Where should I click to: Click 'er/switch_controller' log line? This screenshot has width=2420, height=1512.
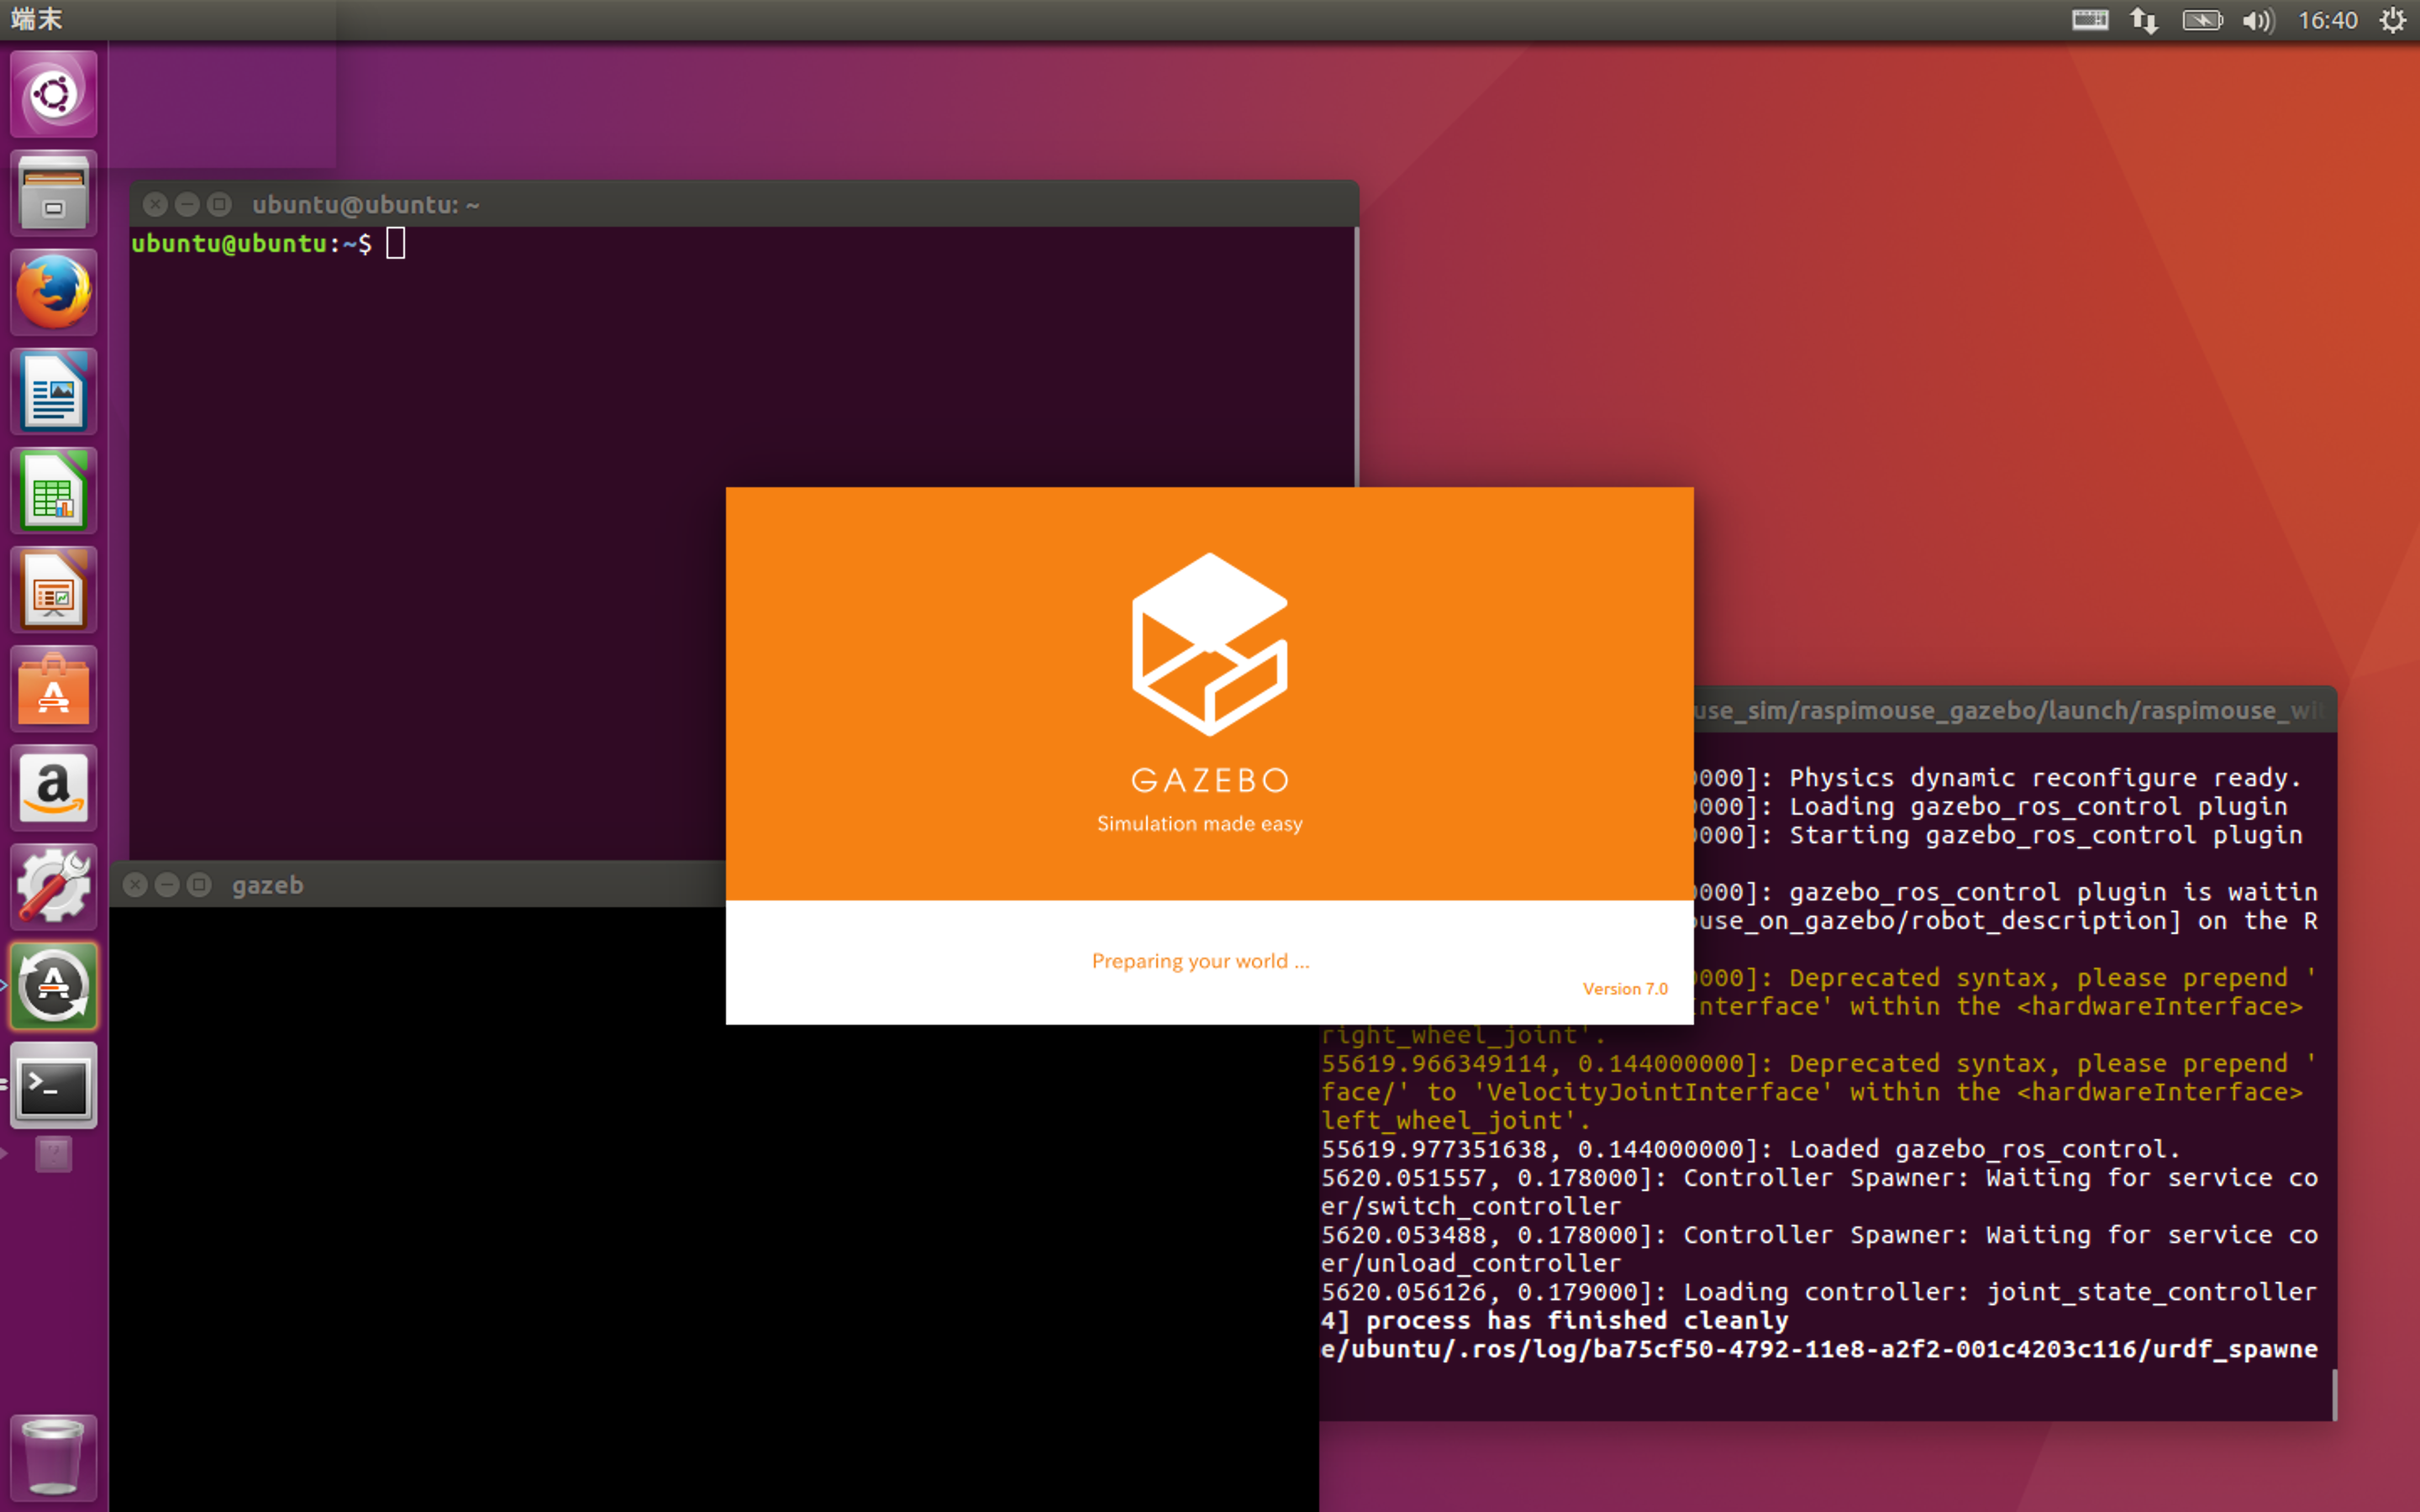[x=1471, y=1207]
